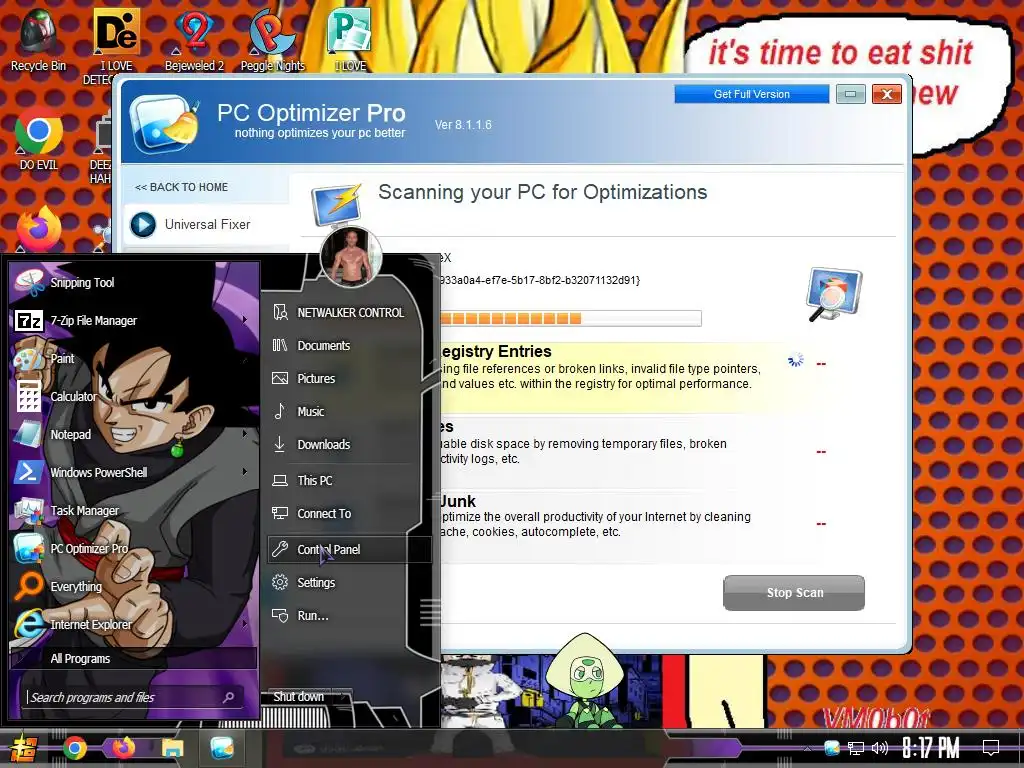Switch to PC Optimizer taskbar button
The height and width of the screenshot is (768, 1024).
pos(222,748)
